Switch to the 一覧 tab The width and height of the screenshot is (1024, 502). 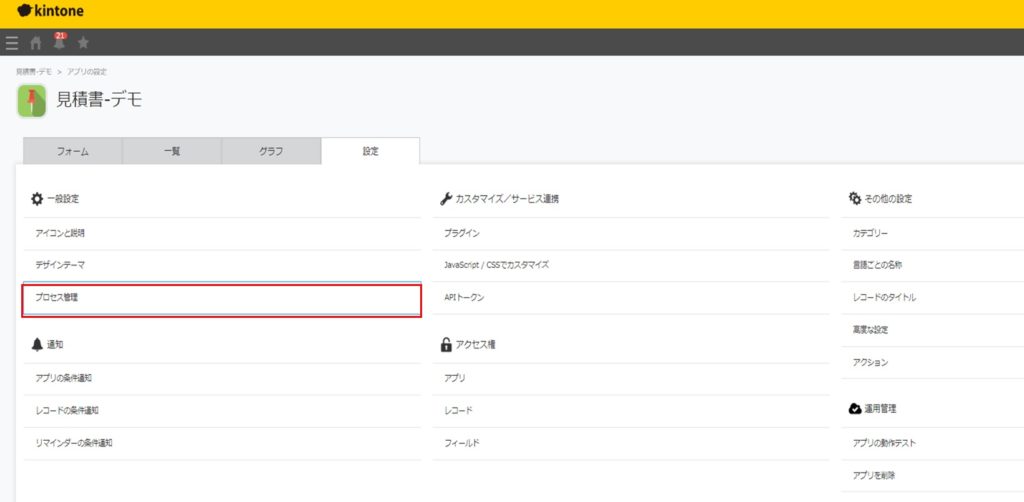(172, 151)
